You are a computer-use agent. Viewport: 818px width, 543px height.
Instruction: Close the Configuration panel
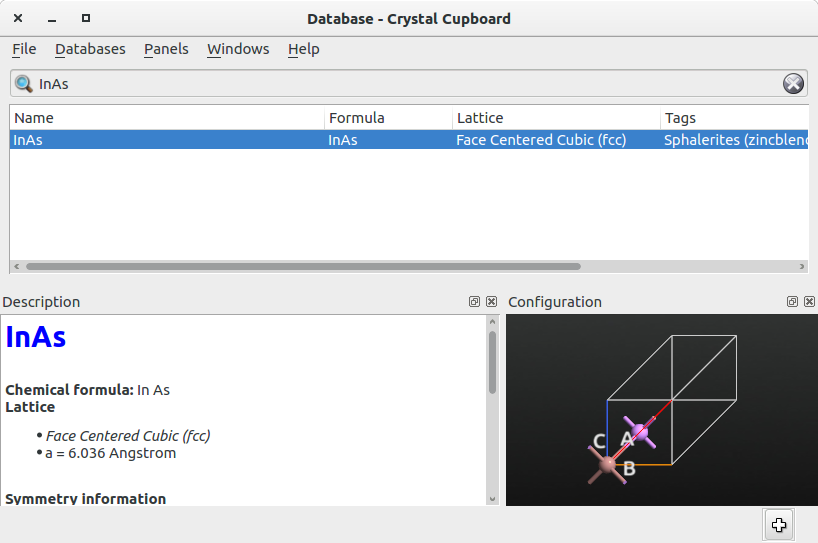(809, 301)
